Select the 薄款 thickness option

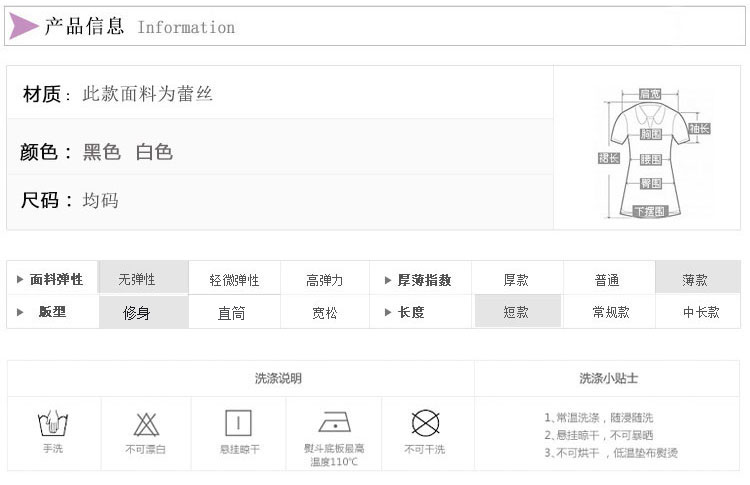[x=695, y=280]
